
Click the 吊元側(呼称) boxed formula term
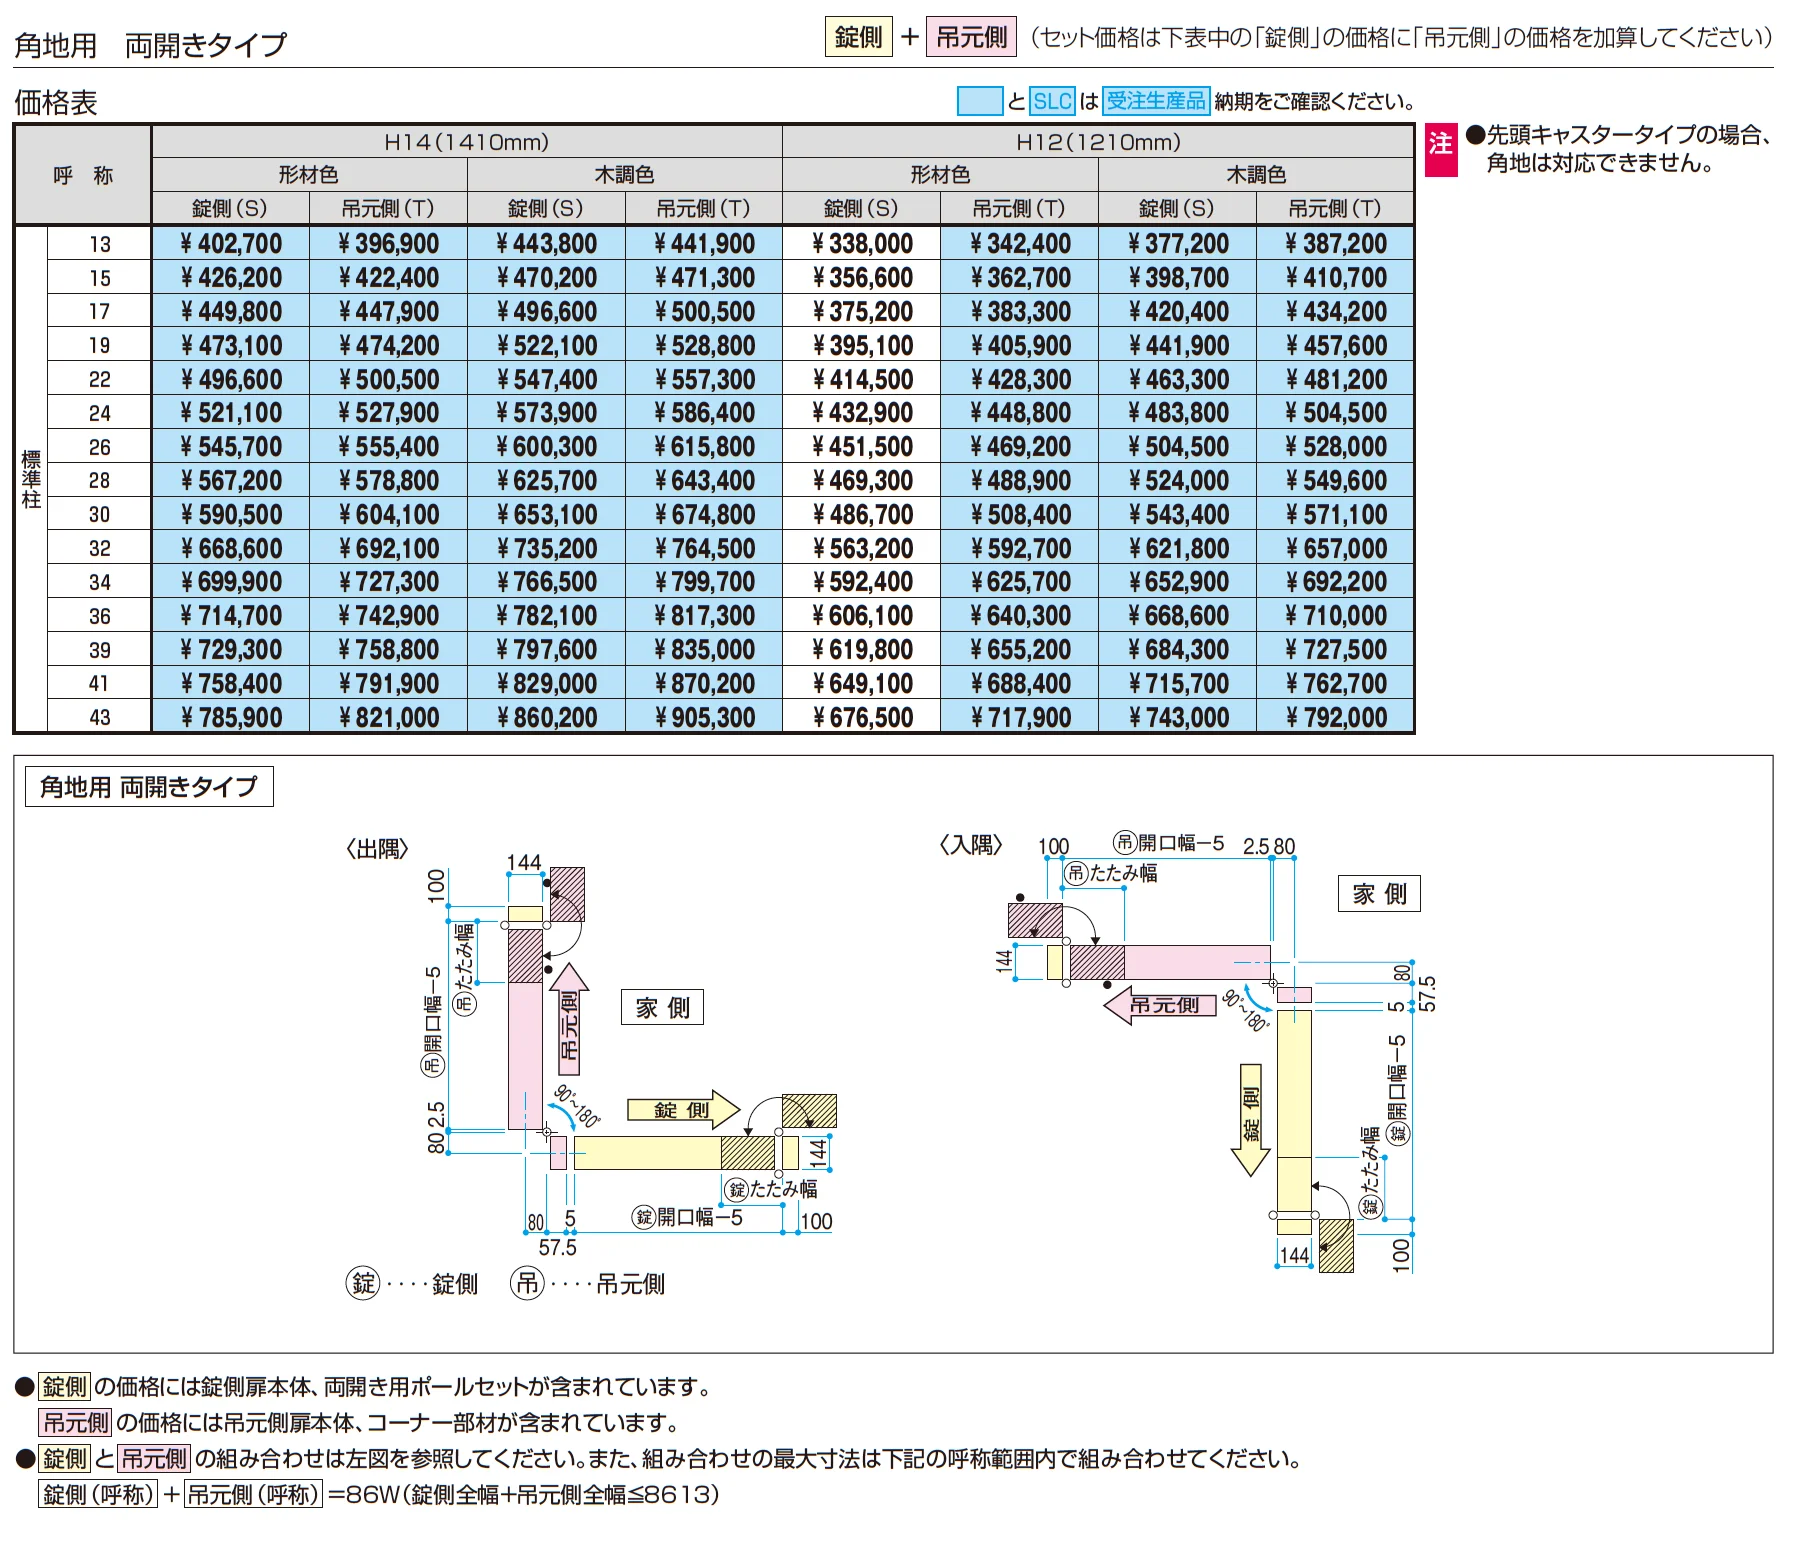click(x=254, y=1494)
